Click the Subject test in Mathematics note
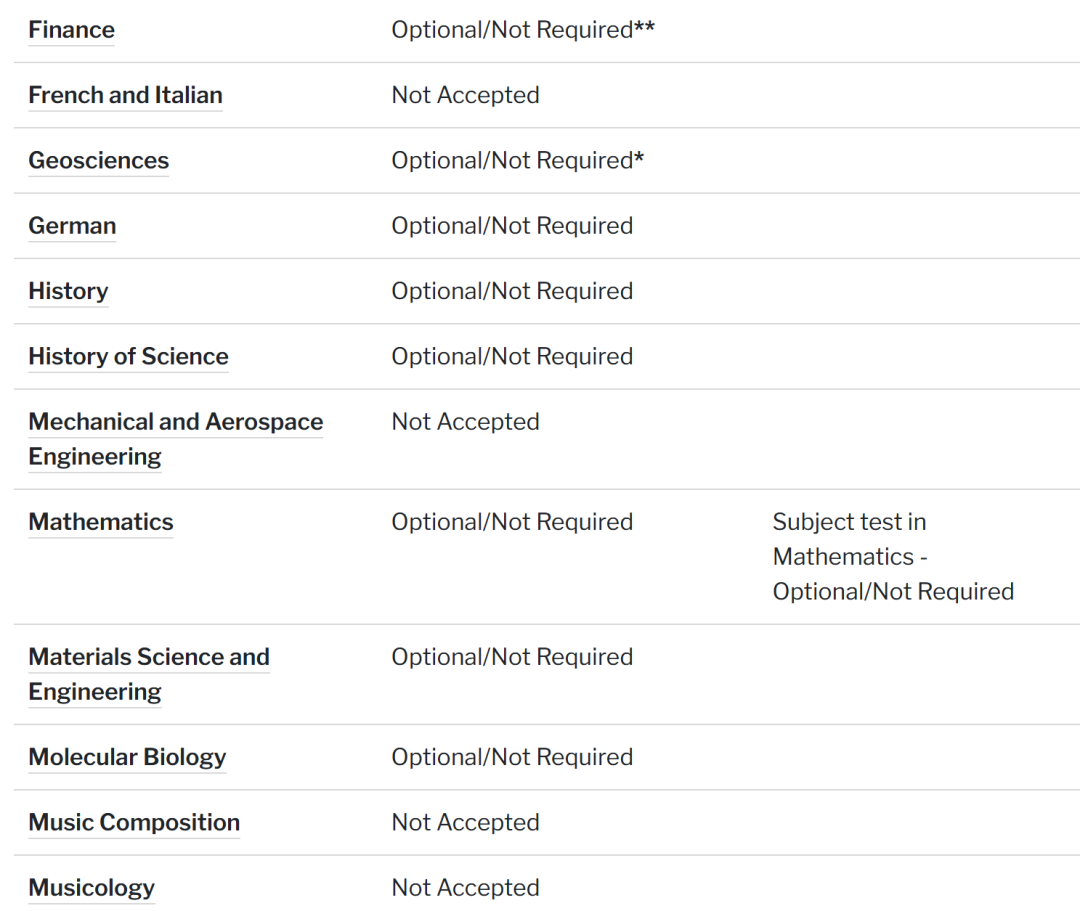Screen dimensions: 1080x911 (893, 557)
